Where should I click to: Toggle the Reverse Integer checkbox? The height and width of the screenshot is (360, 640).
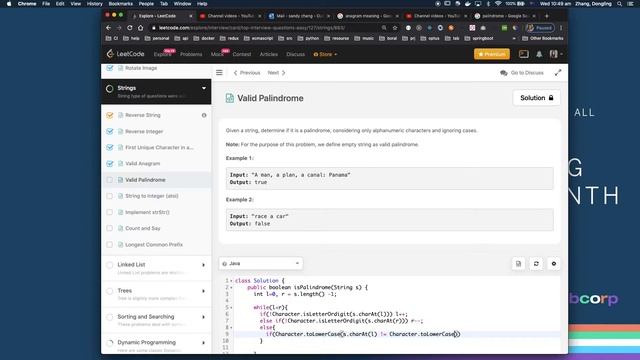point(109,131)
